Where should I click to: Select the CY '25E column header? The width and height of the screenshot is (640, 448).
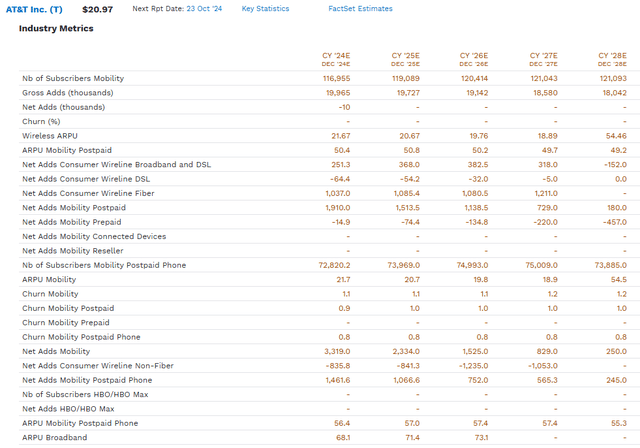point(406,57)
